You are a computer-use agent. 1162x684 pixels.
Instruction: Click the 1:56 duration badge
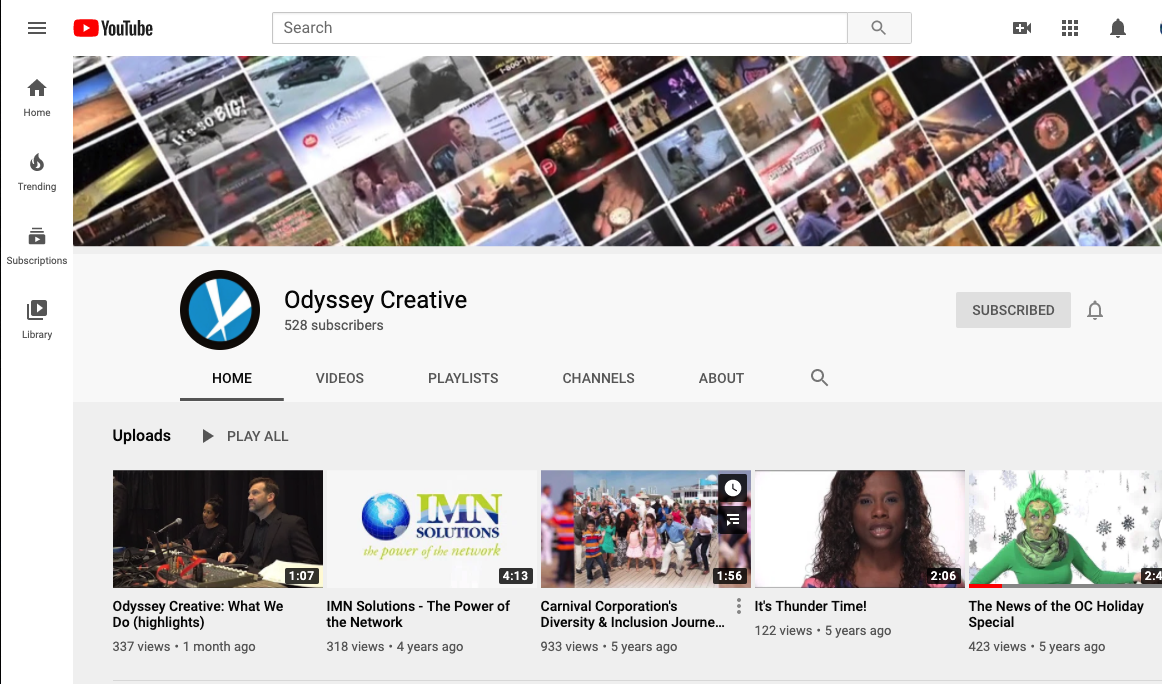(x=729, y=576)
